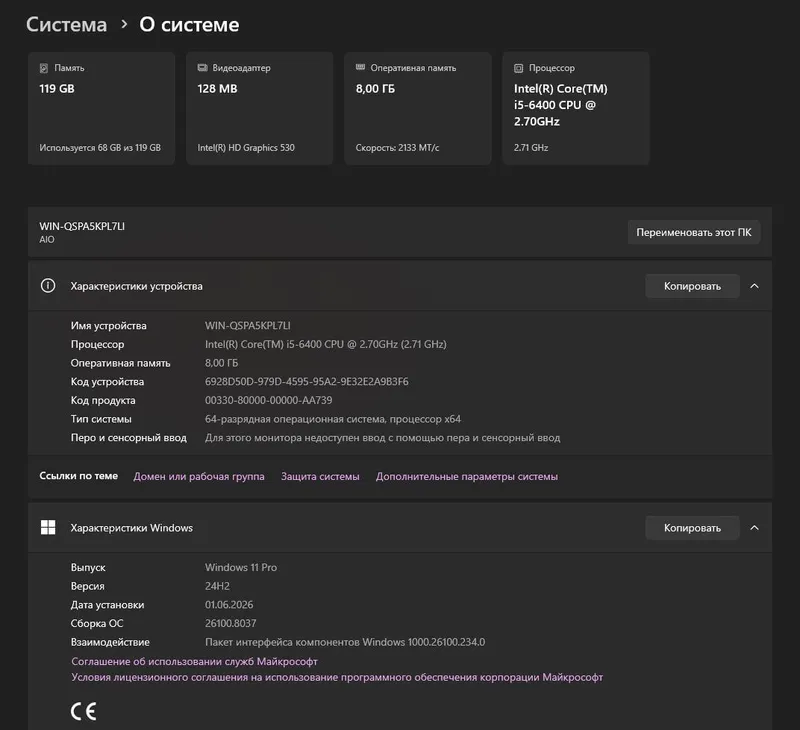
Task: Click the О системе page title
Action: tap(189, 24)
